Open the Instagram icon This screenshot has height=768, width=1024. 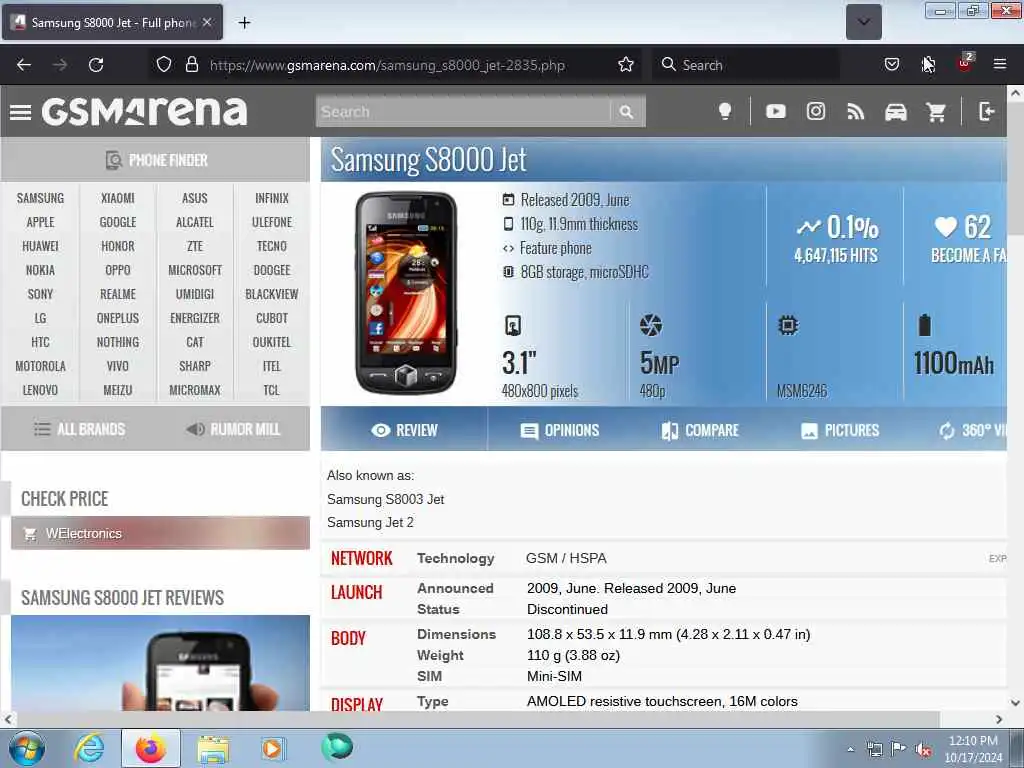coord(816,112)
